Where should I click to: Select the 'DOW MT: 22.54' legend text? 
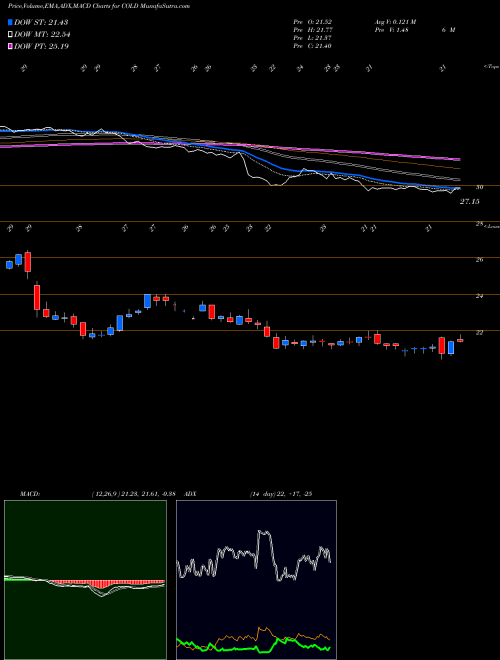click(42, 34)
